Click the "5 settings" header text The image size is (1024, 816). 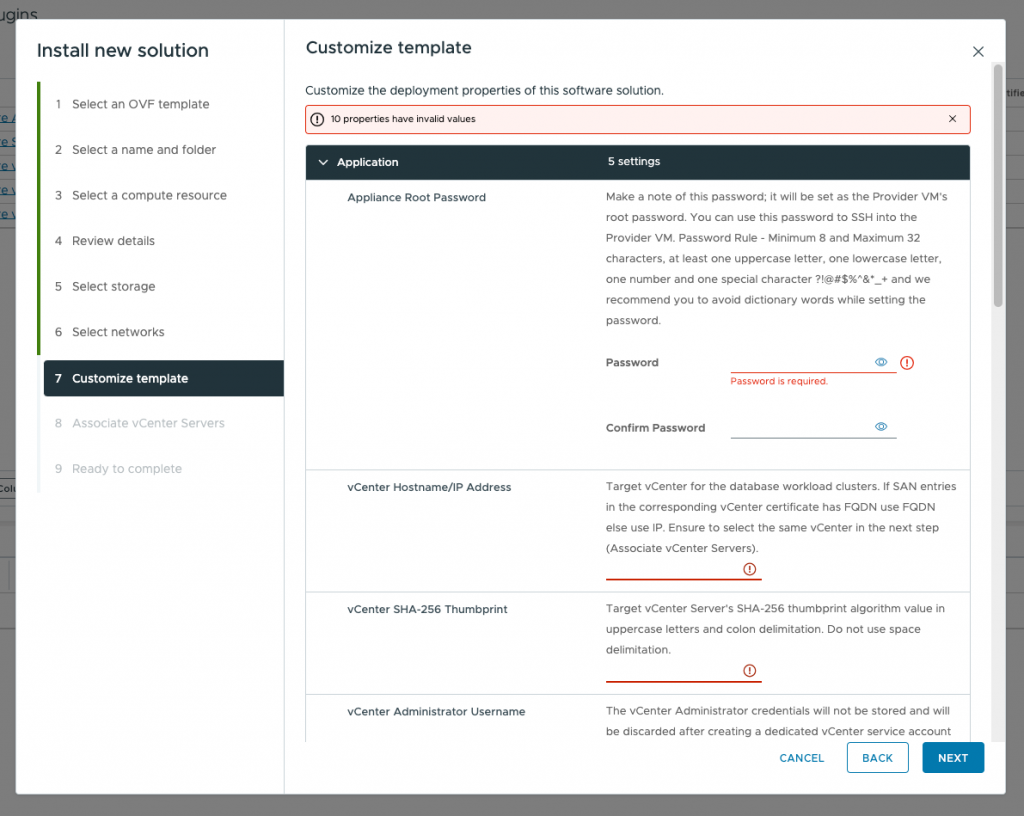pyautogui.click(x=633, y=161)
